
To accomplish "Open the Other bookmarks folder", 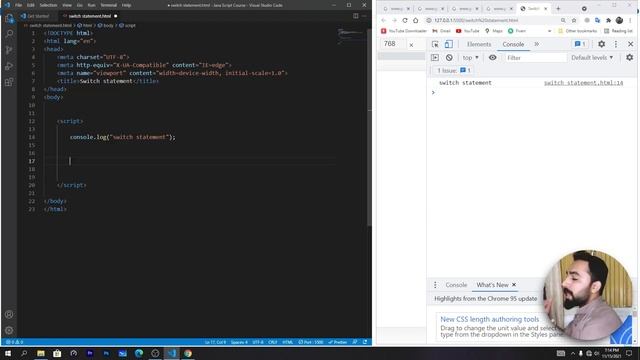I will tap(577, 31).
